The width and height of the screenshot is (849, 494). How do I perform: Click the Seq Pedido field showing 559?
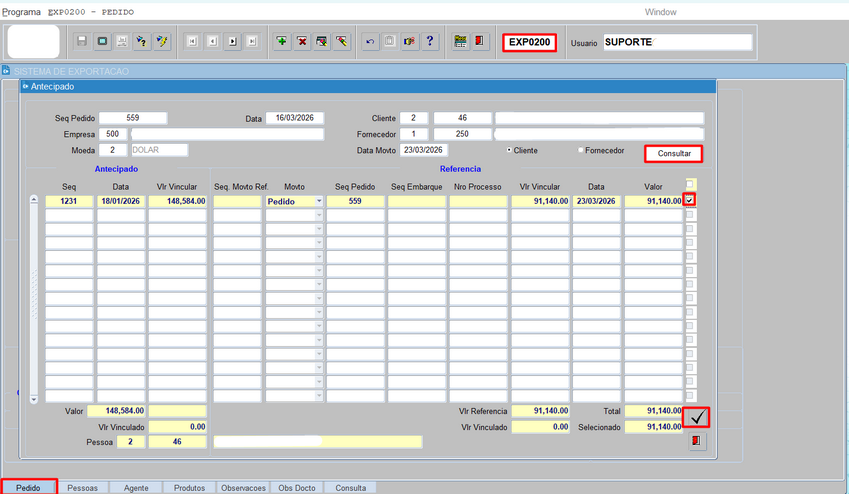132,118
